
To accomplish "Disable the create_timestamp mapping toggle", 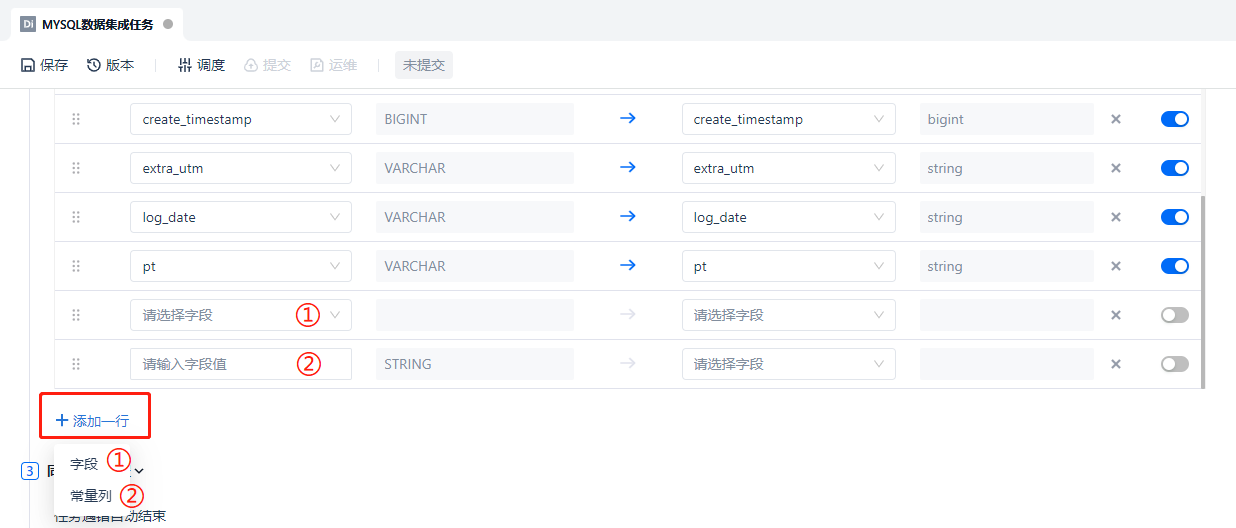I will coord(1174,119).
